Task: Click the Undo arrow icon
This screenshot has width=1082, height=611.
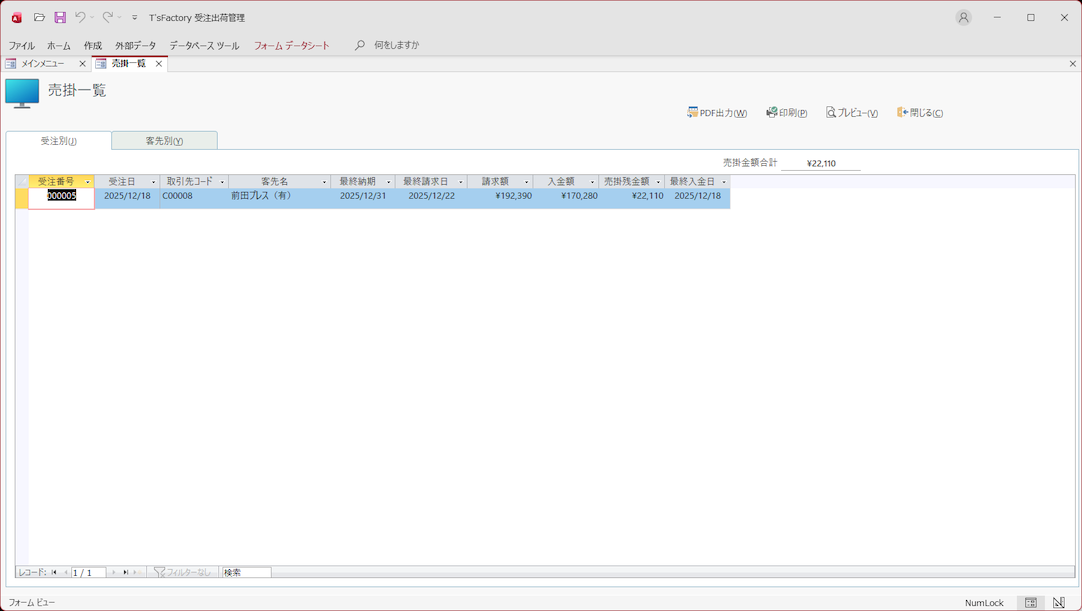Action: tap(80, 18)
